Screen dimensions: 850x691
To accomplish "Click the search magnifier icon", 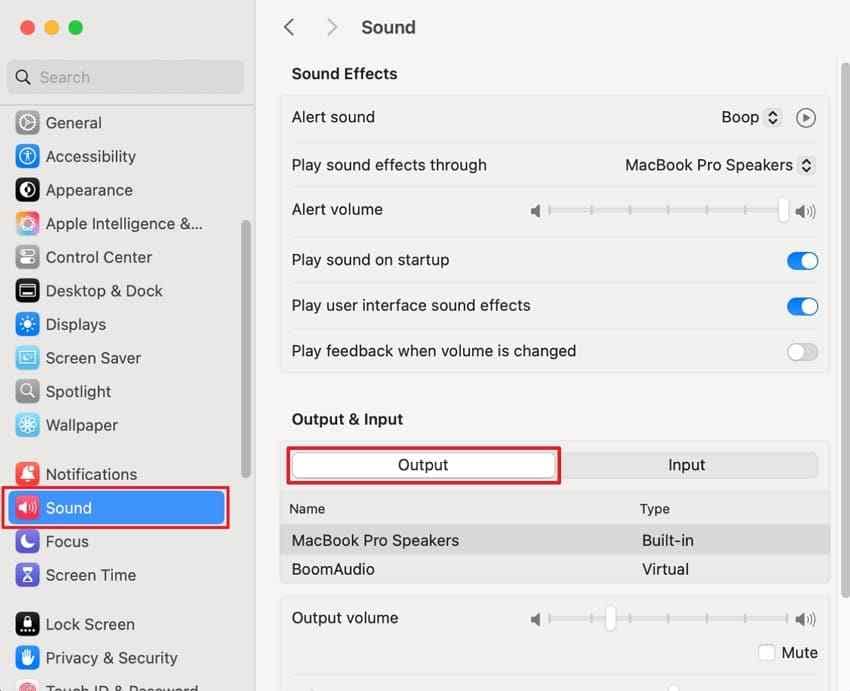I will click(23, 77).
